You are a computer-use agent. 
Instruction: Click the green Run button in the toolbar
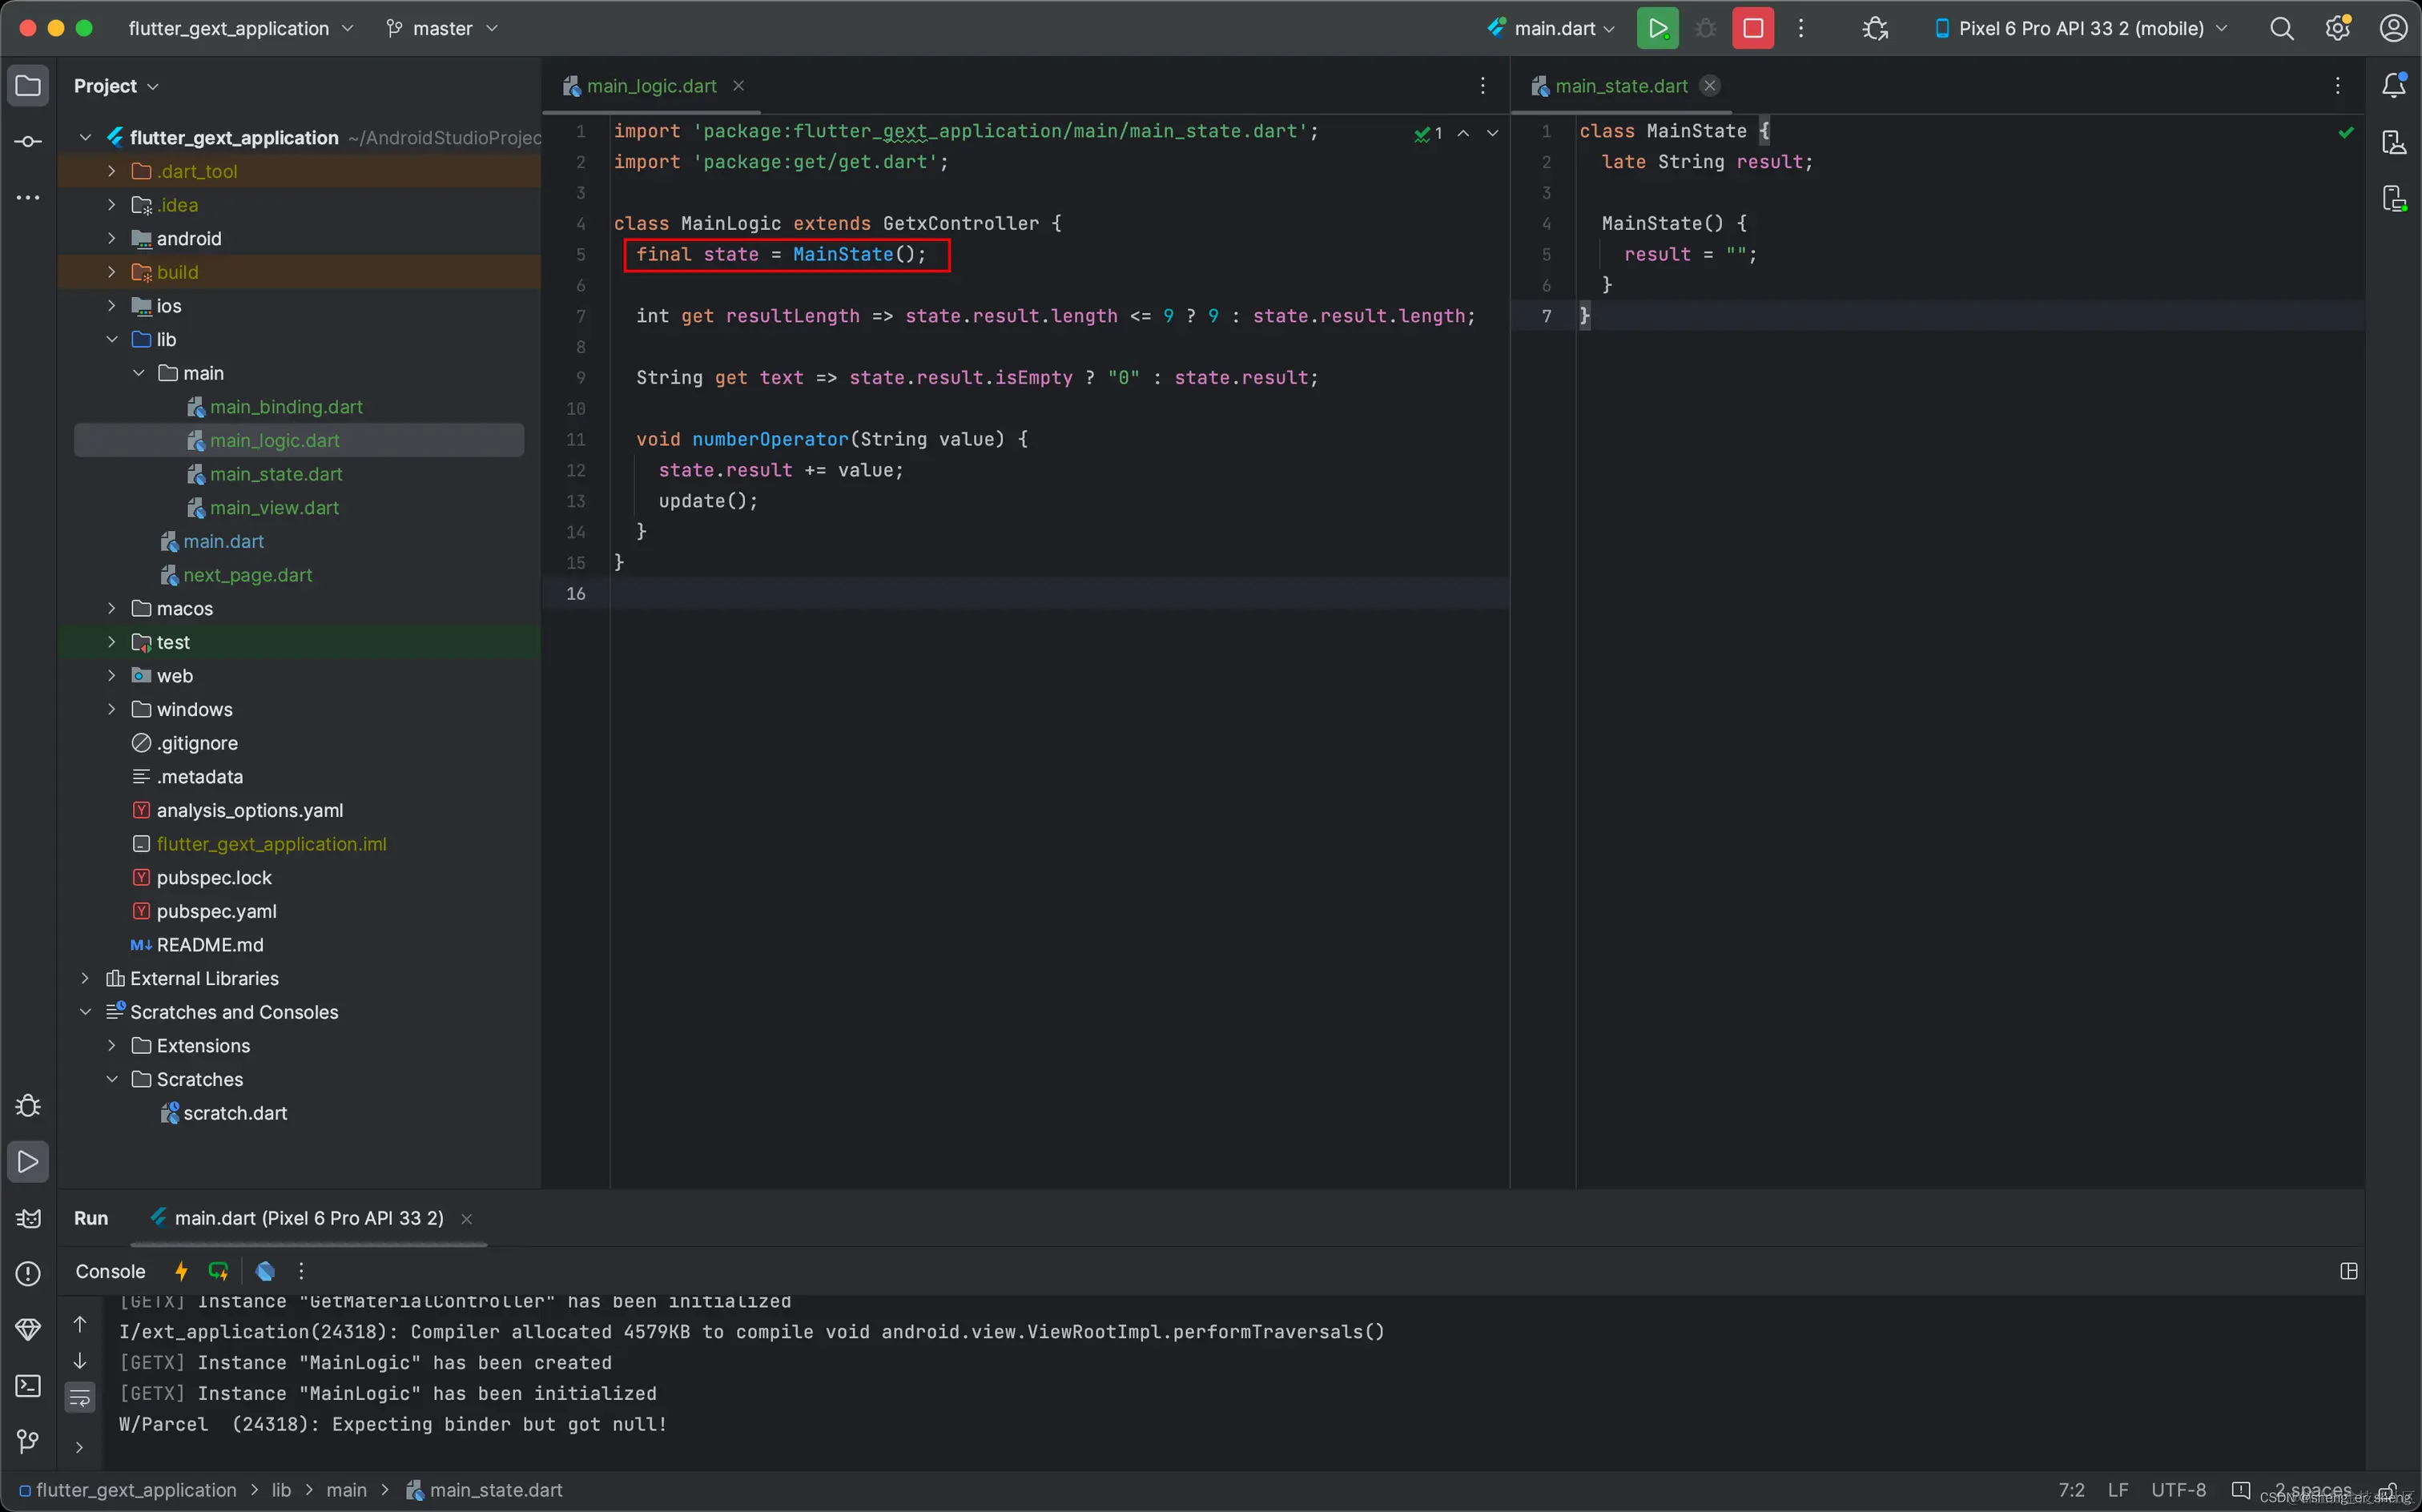click(1657, 28)
